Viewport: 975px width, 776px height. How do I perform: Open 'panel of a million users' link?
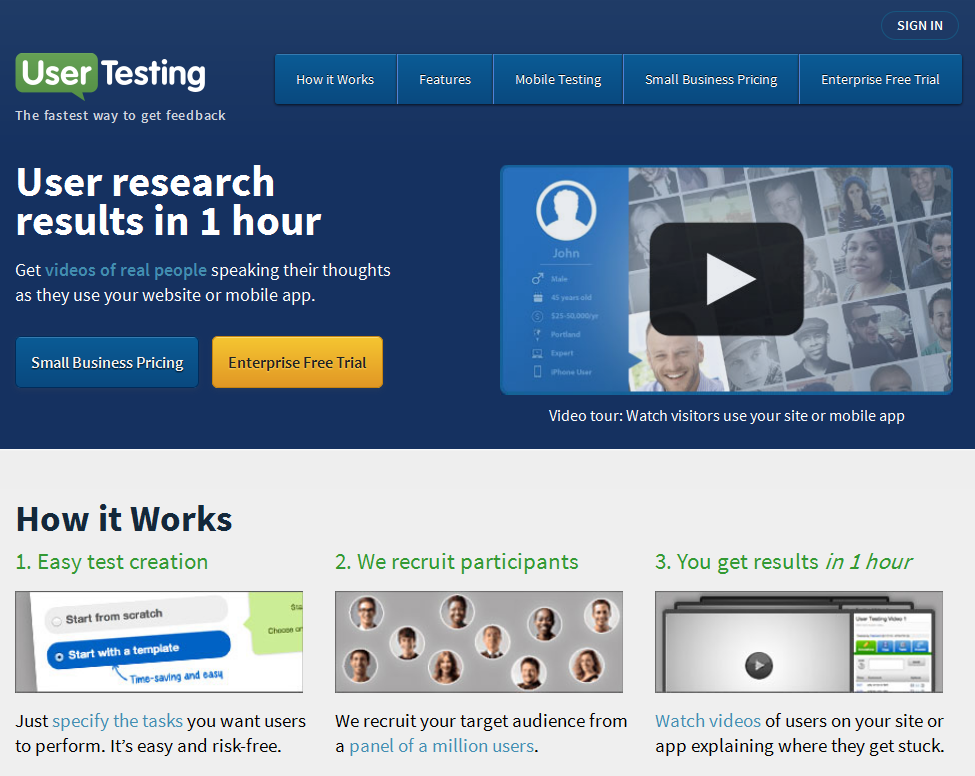(441, 746)
